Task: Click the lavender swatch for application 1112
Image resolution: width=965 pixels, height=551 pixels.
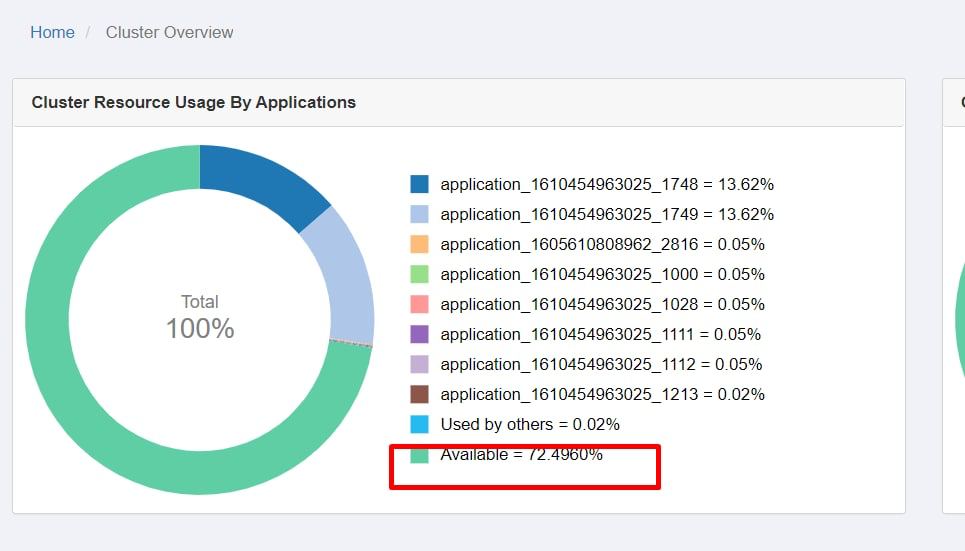Action: click(420, 364)
